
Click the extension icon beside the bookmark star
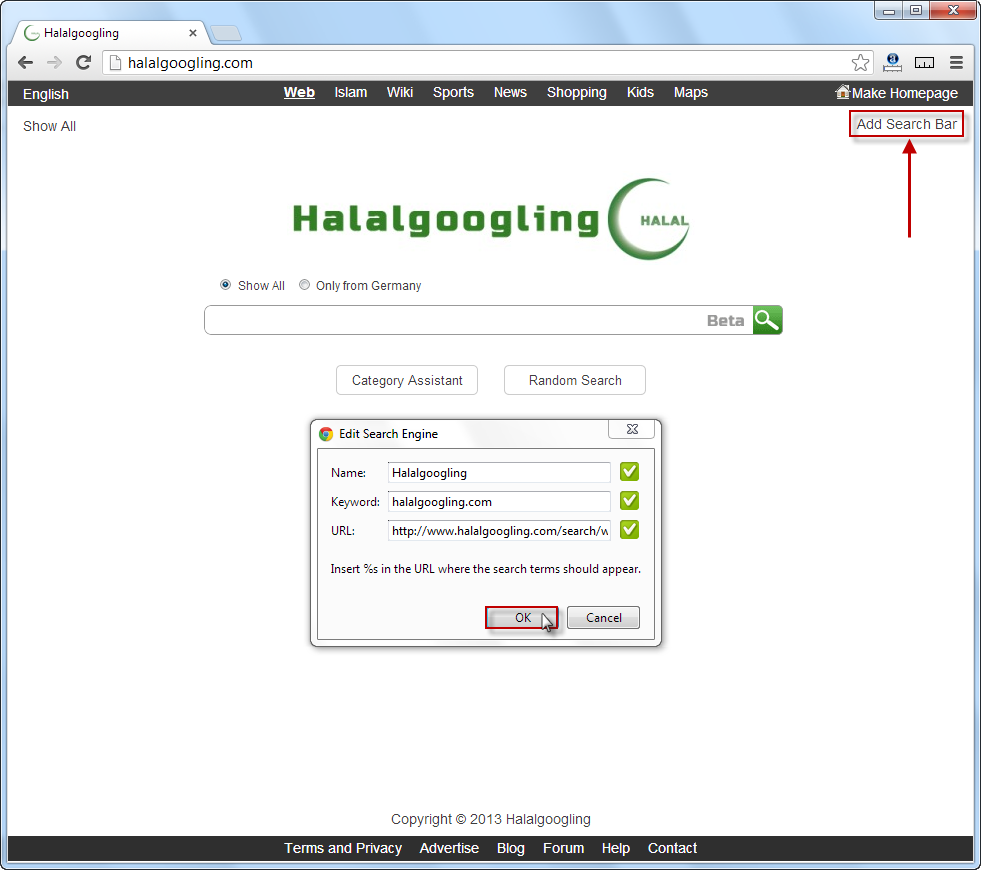click(x=893, y=63)
